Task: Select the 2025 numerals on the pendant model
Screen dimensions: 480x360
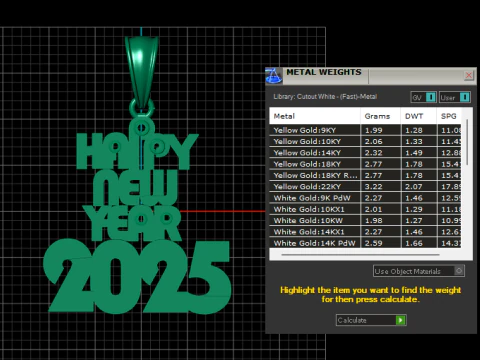Action: [137, 277]
